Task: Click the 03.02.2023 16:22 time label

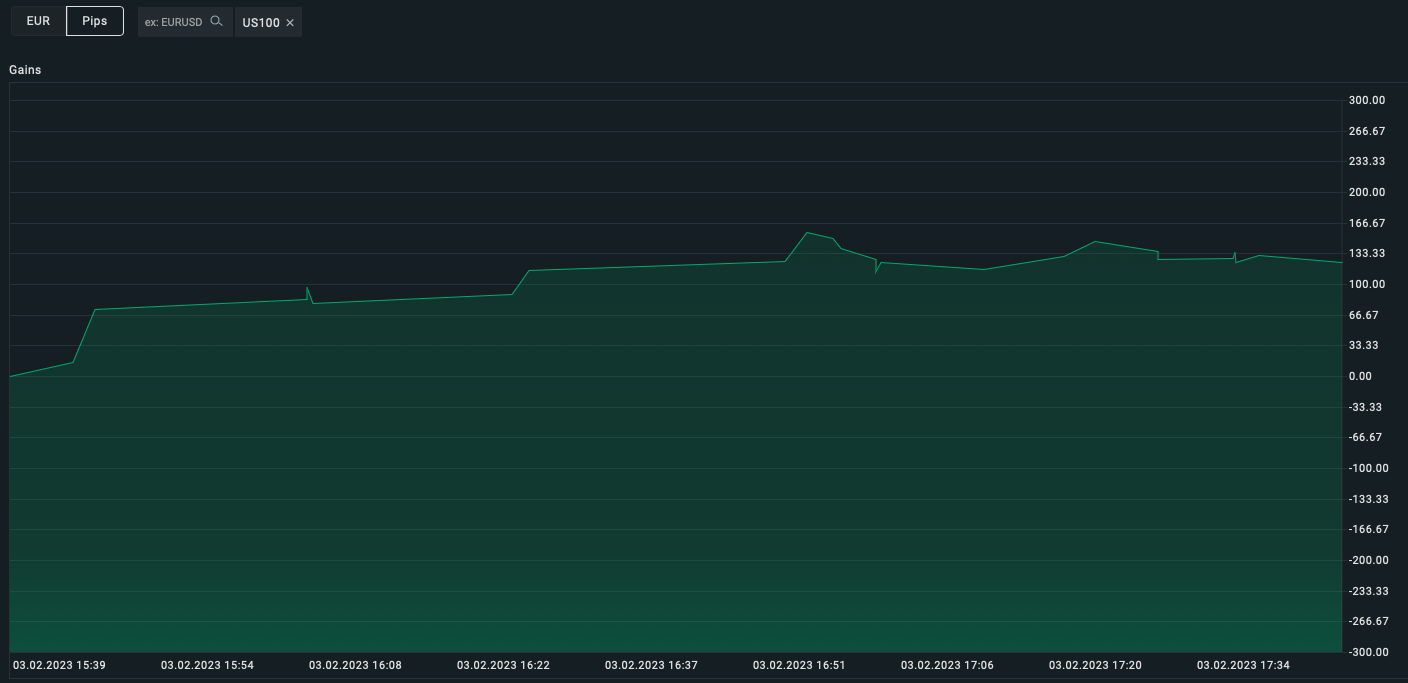Action: [504, 665]
